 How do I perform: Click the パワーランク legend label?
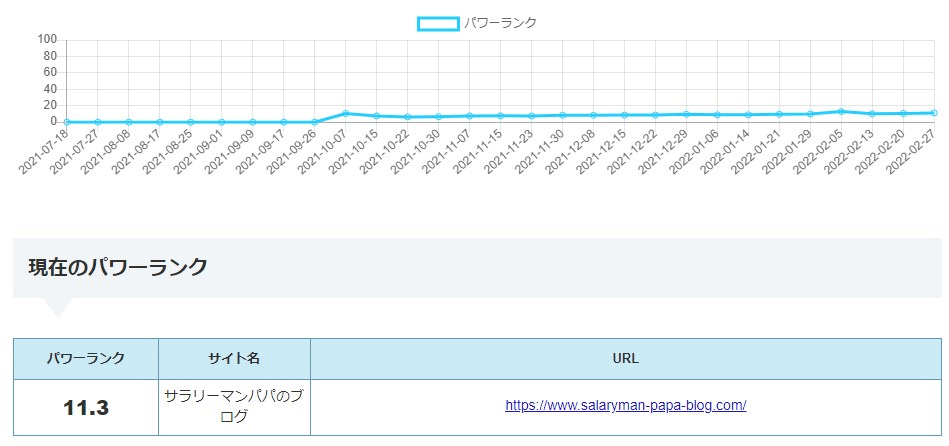point(500,23)
